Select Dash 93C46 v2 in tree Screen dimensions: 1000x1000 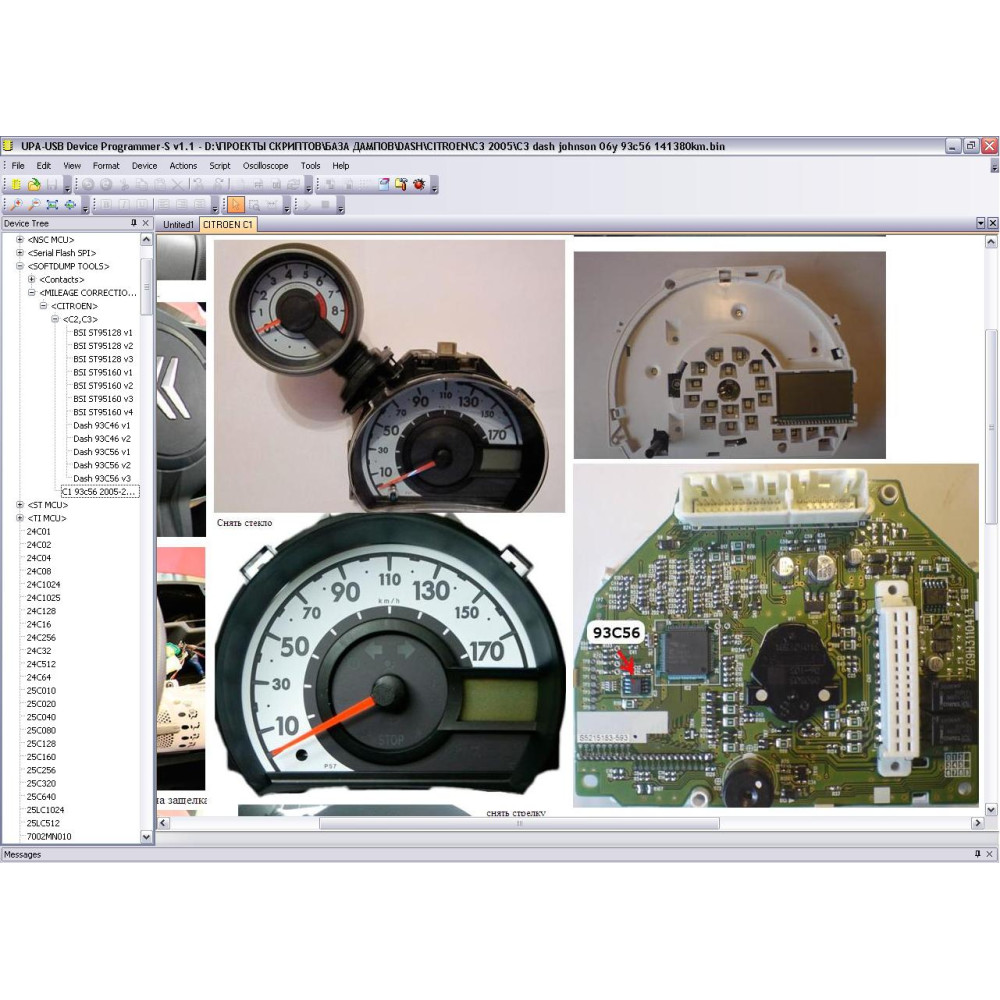click(101, 439)
